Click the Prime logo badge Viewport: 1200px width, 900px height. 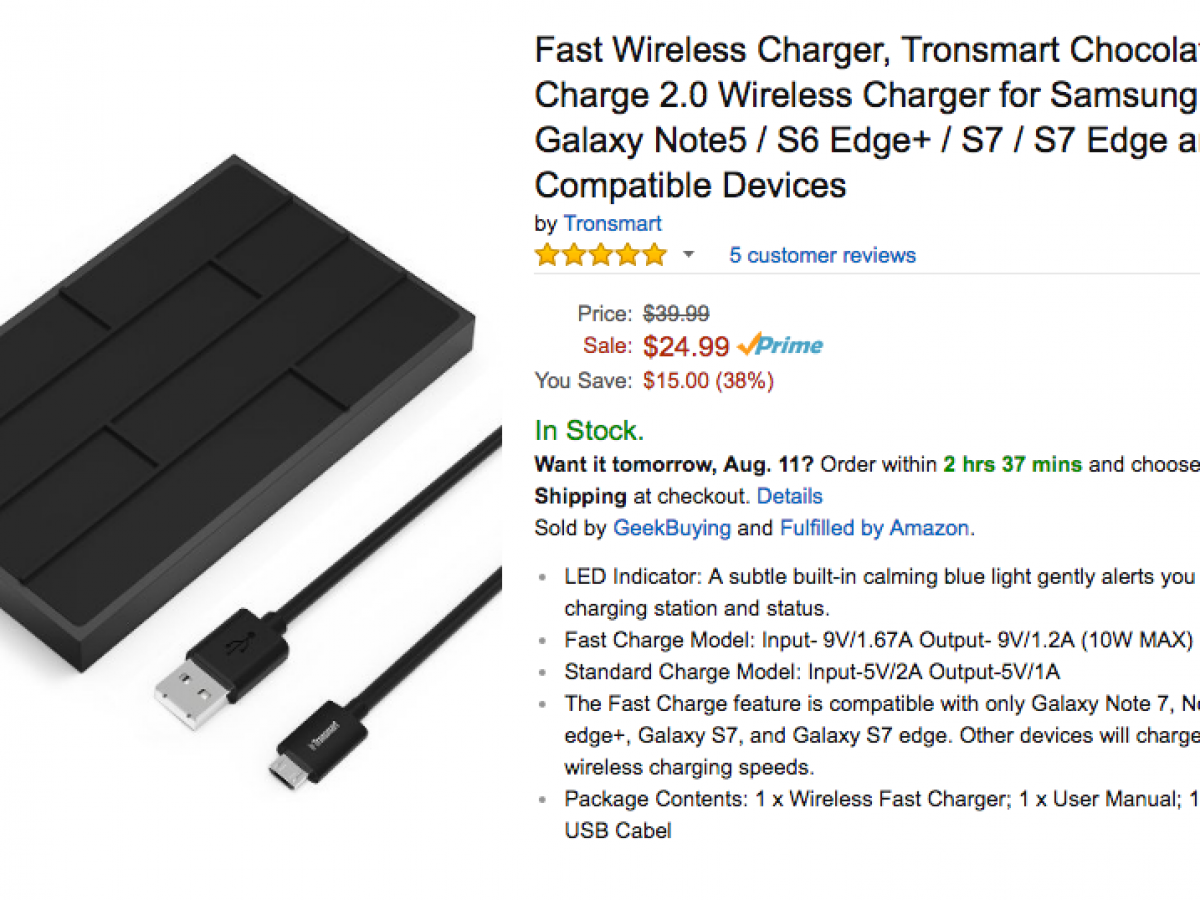pos(780,346)
